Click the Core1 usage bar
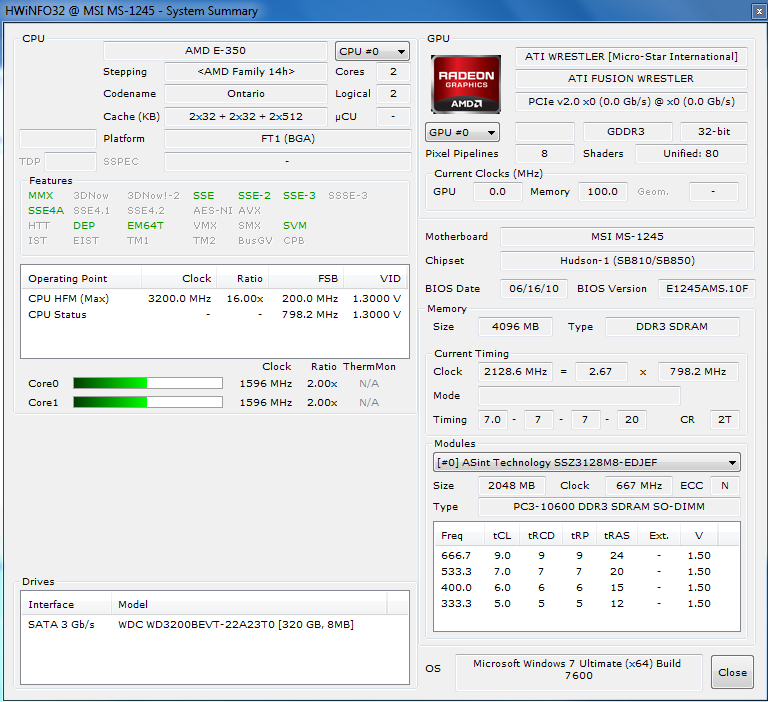The width and height of the screenshot is (768, 702). pyautogui.click(x=148, y=402)
